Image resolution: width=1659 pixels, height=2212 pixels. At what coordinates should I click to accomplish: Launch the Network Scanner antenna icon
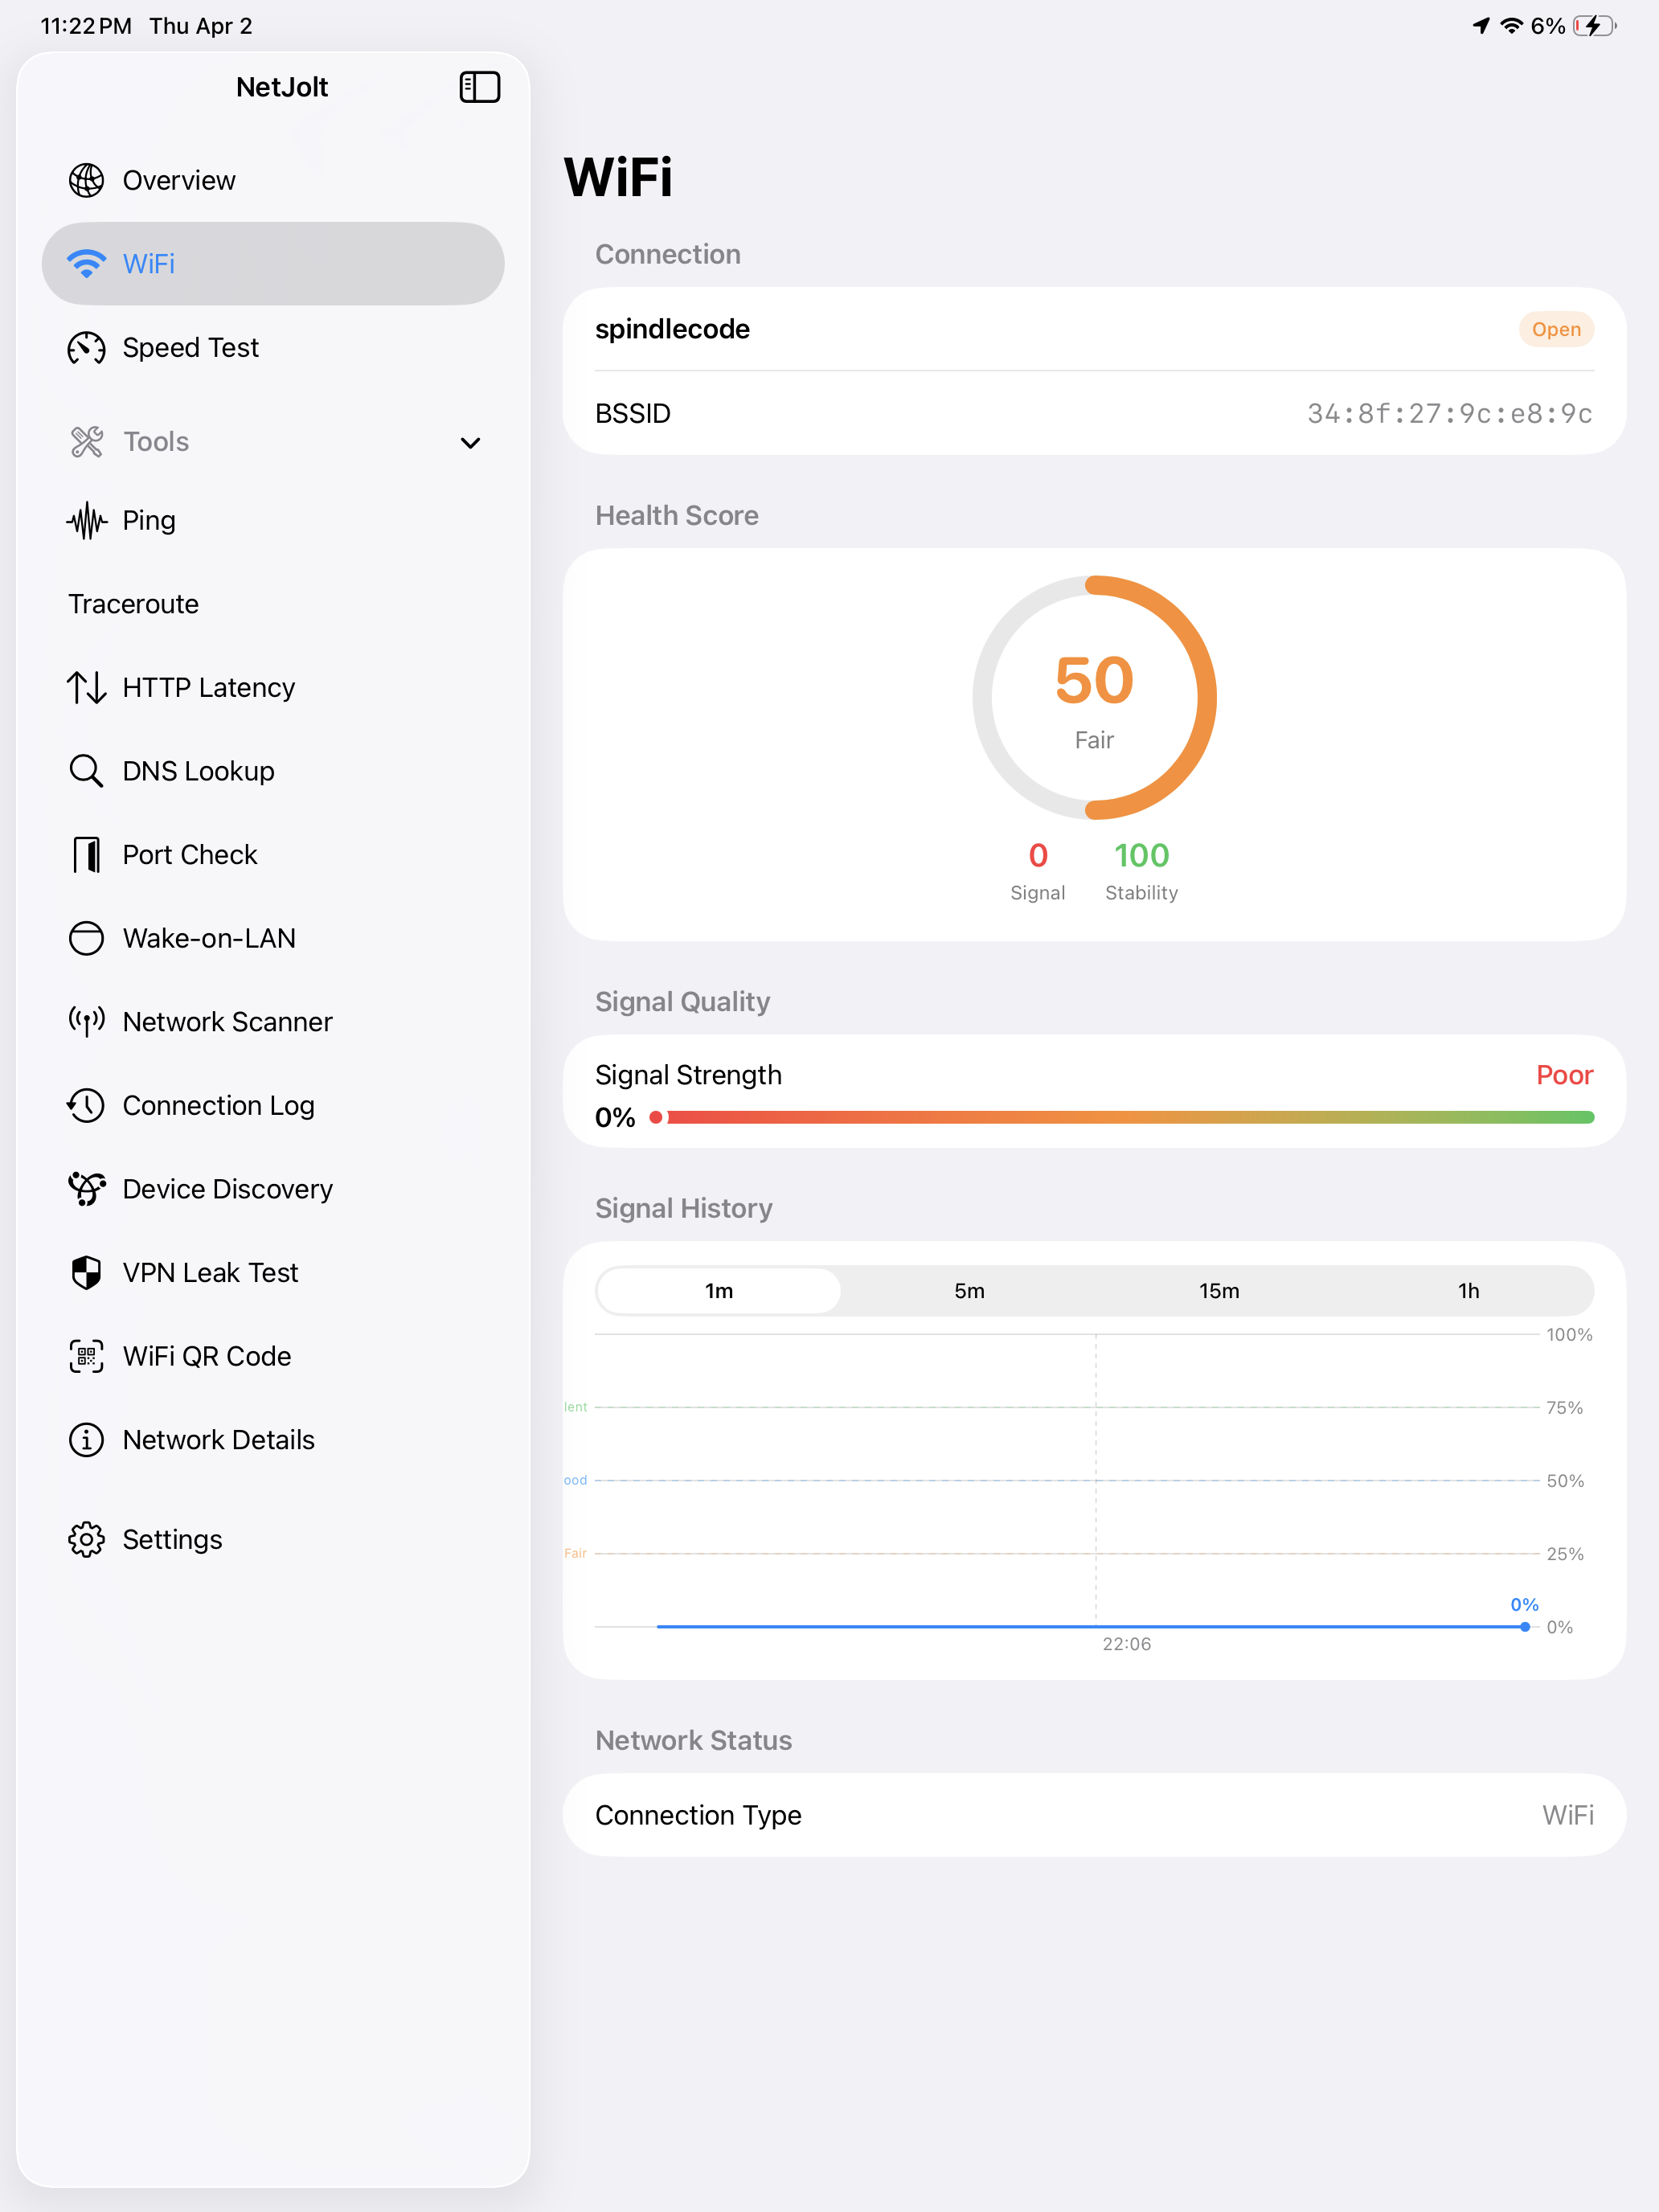(x=86, y=1021)
